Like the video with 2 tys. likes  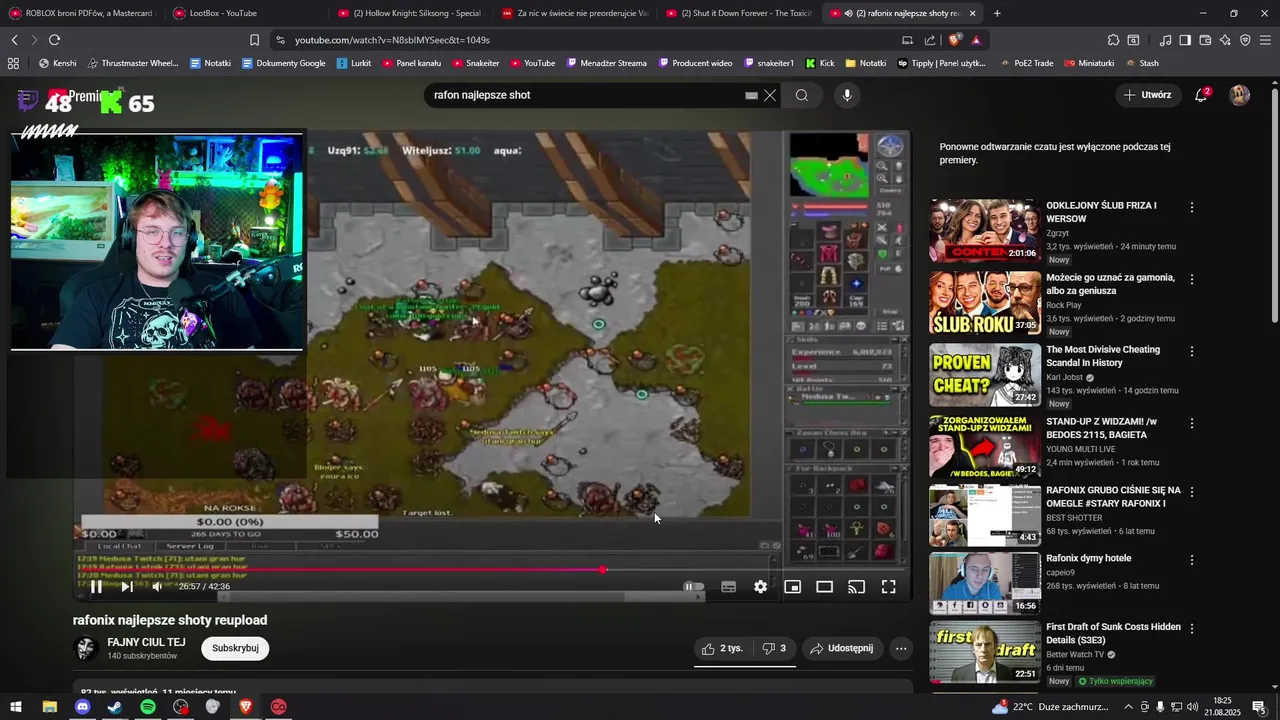click(722, 648)
